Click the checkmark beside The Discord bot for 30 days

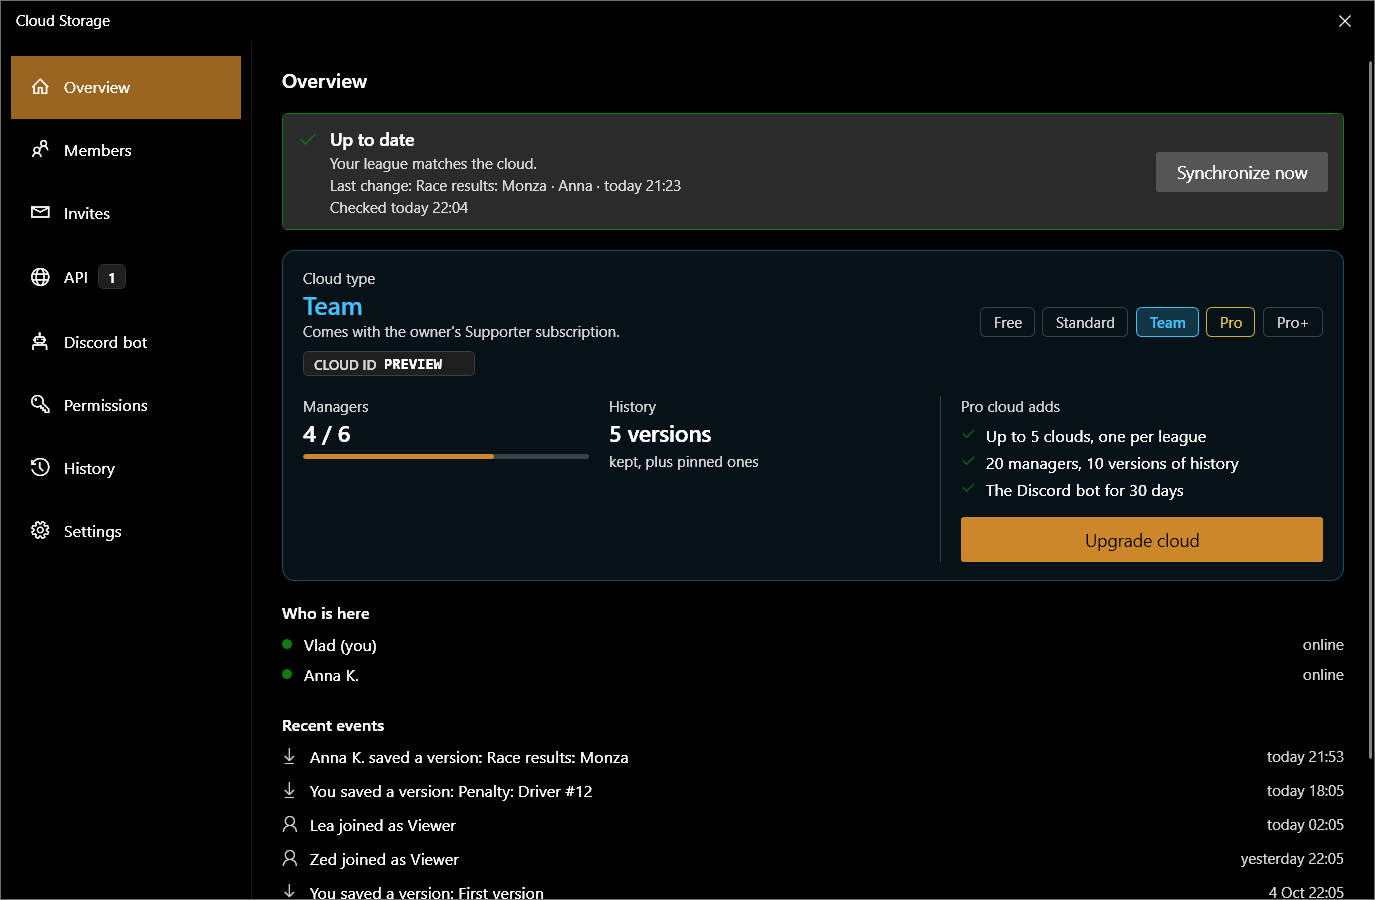click(968, 489)
